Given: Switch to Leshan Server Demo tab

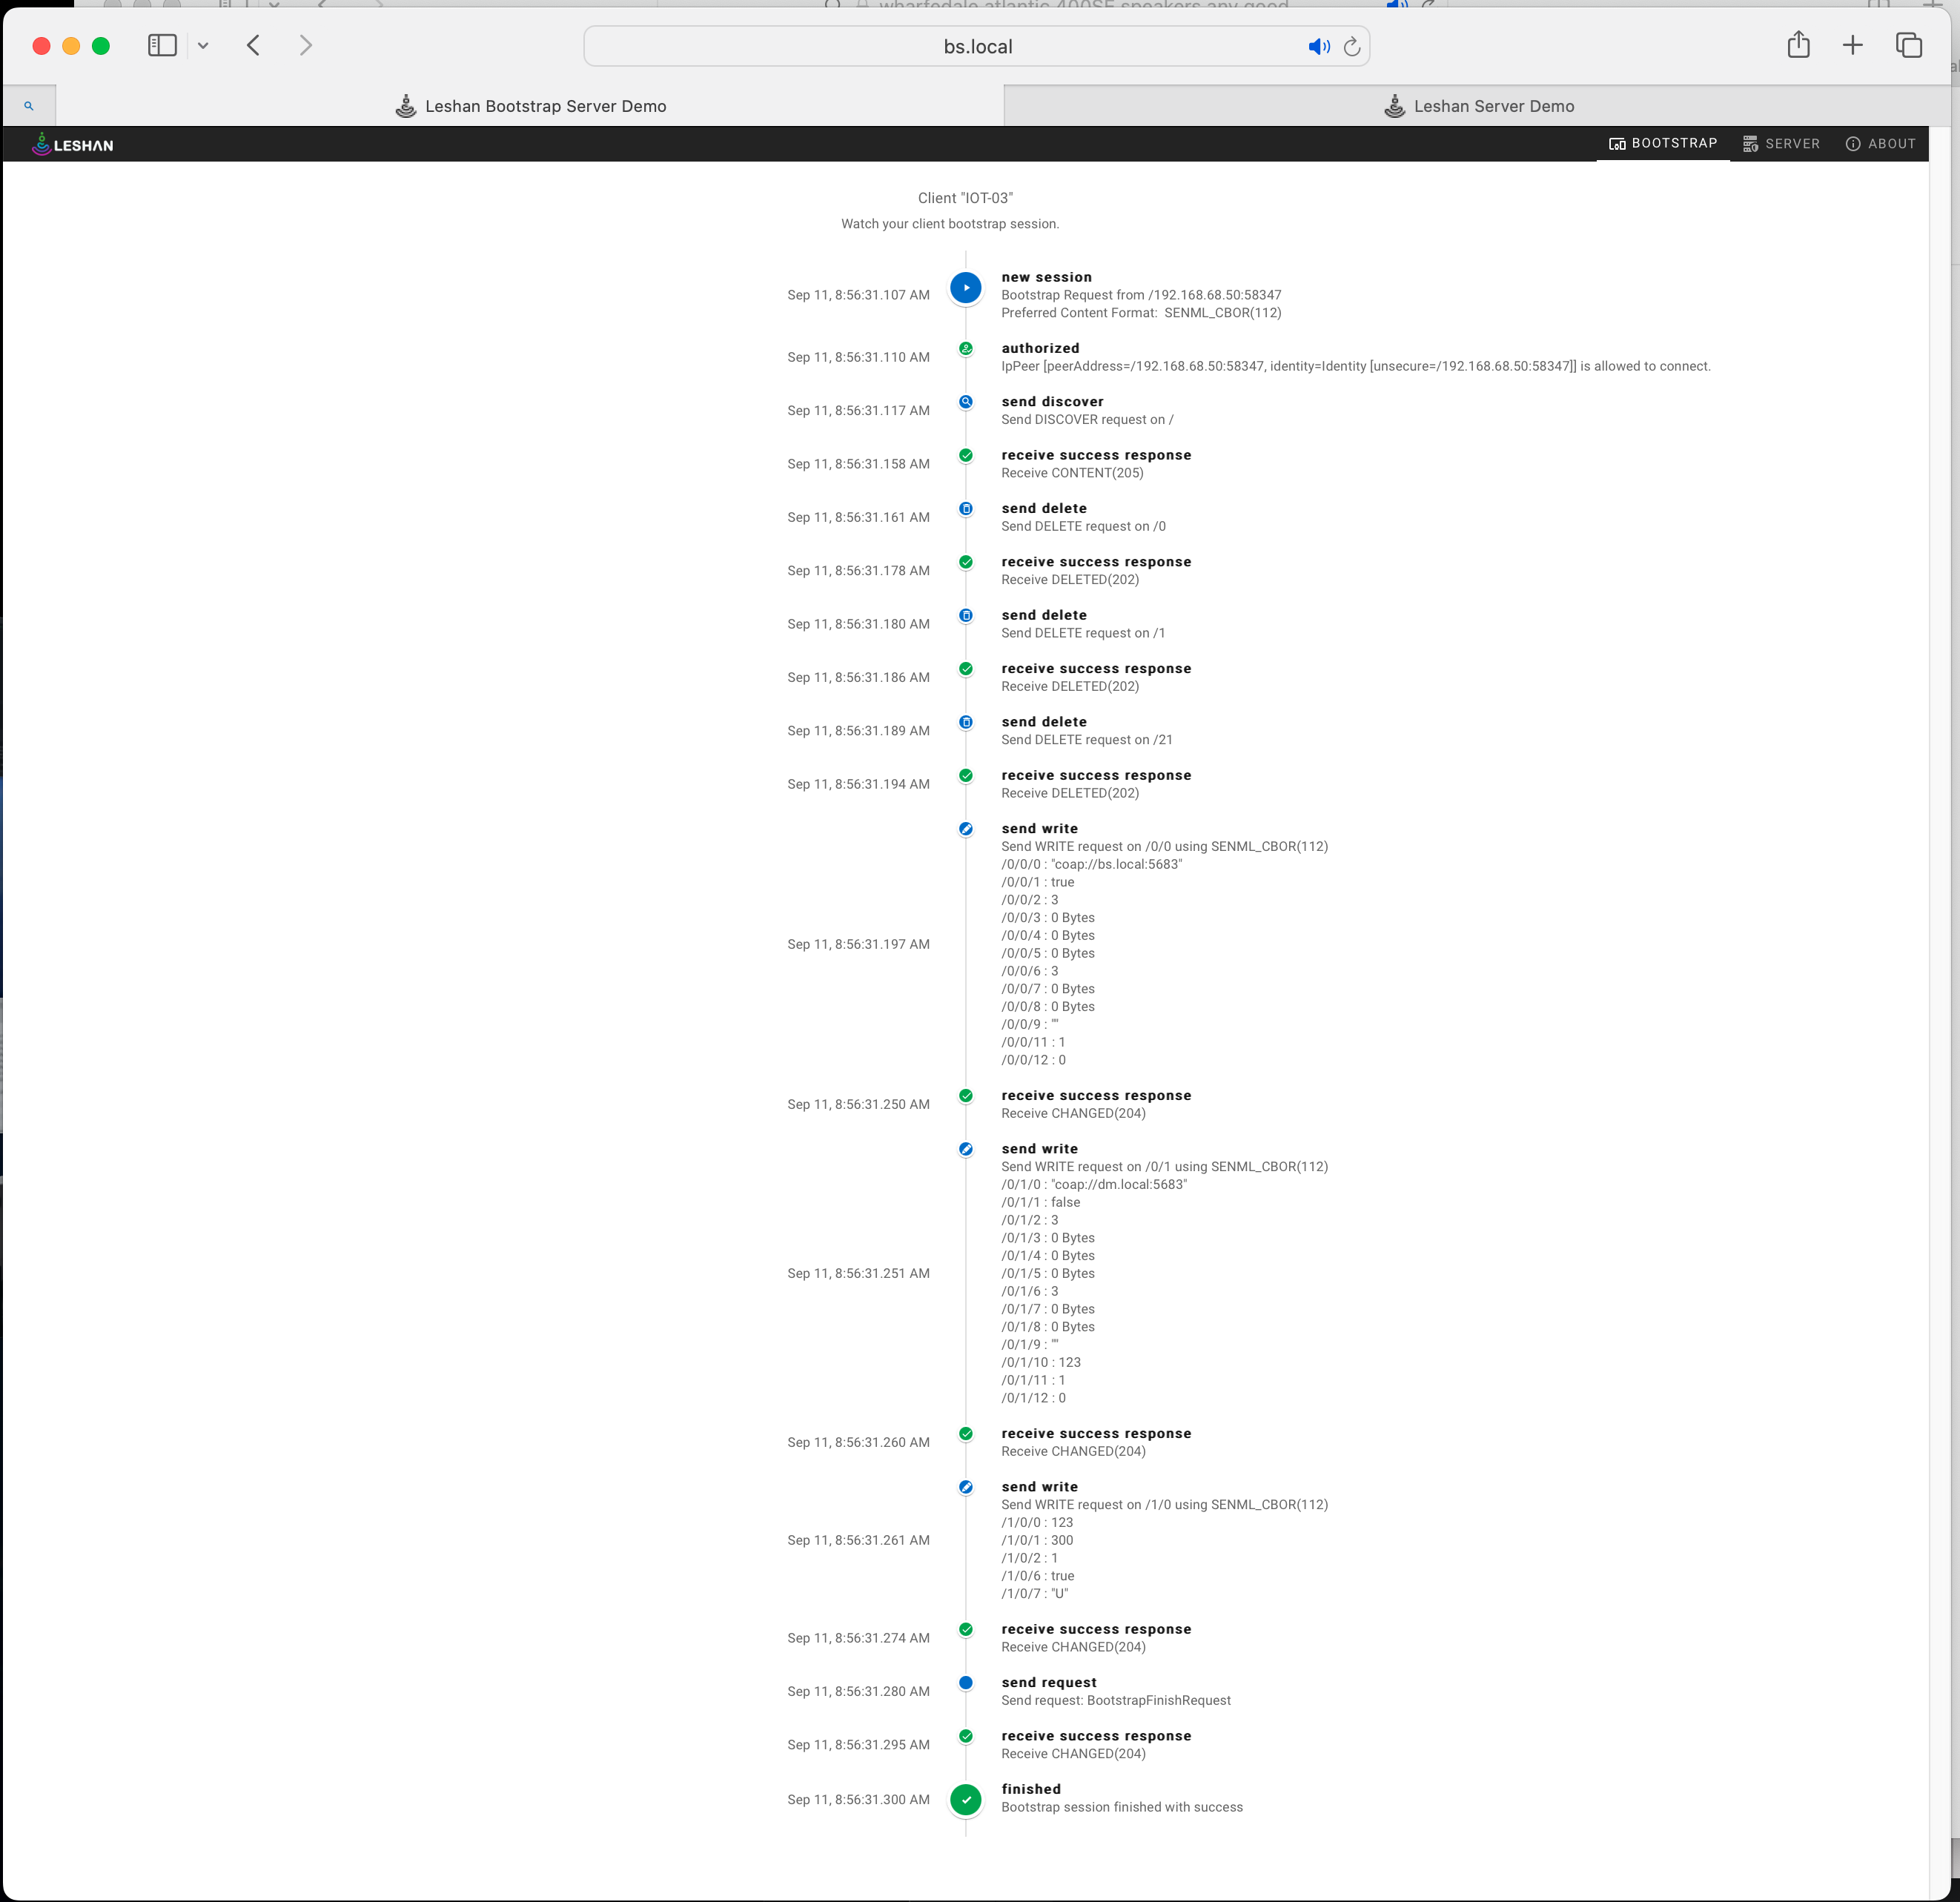Looking at the screenshot, I should (1478, 106).
